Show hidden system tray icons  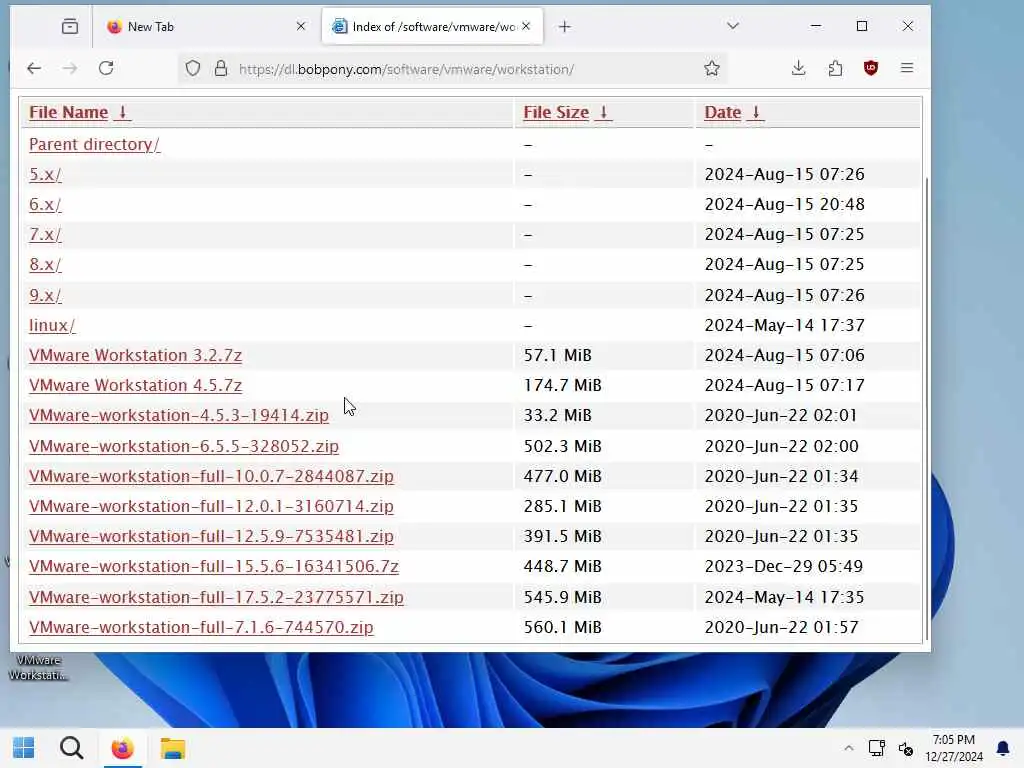coord(848,748)
